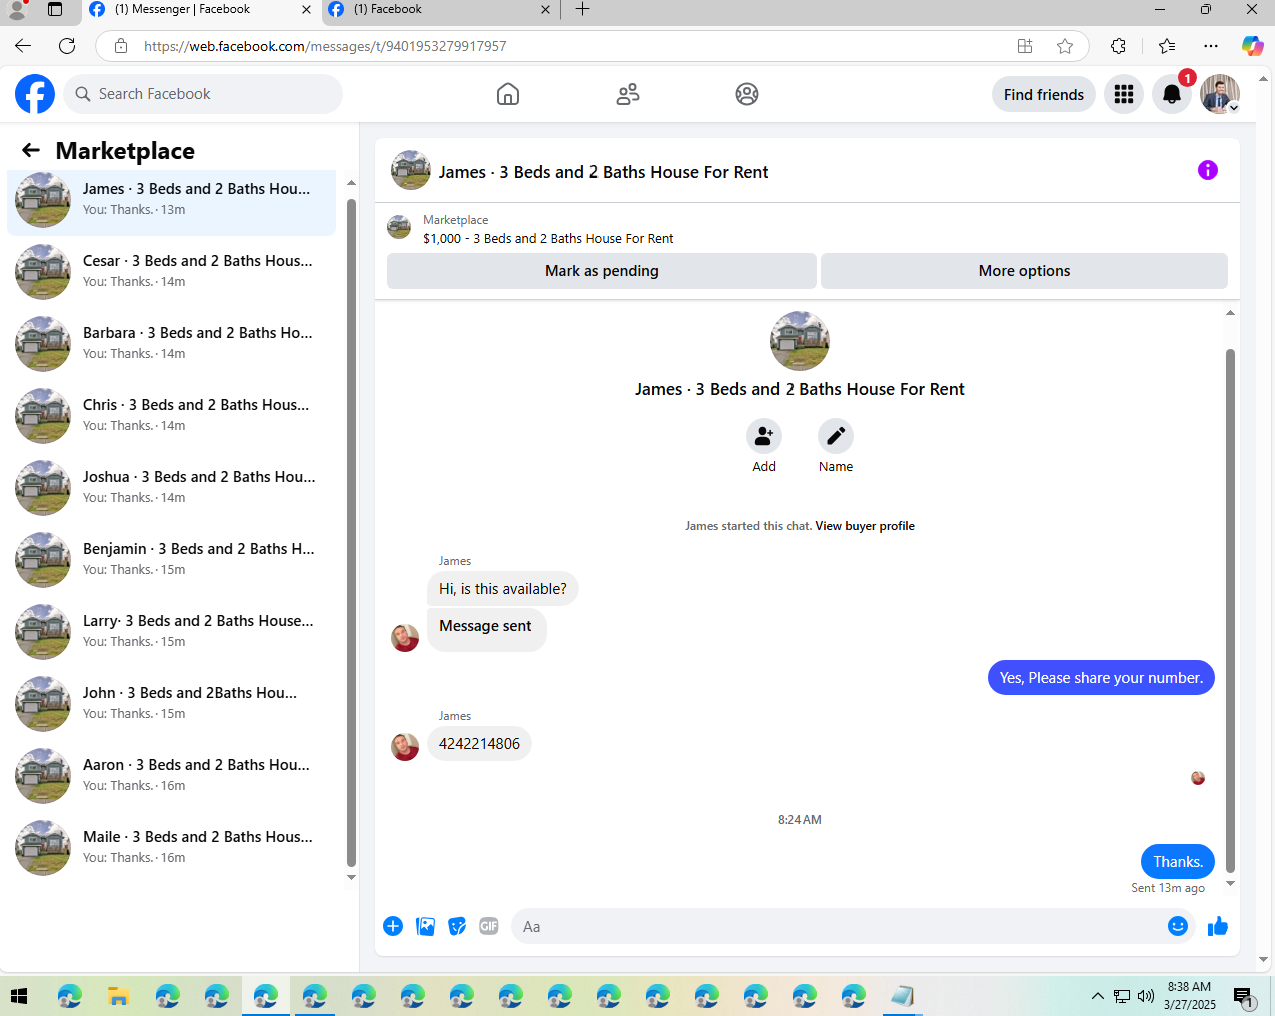Open the Home icon in top navigation
Image resolution: width=1275 pixels, height=1016 pixels.
(508, 94)
